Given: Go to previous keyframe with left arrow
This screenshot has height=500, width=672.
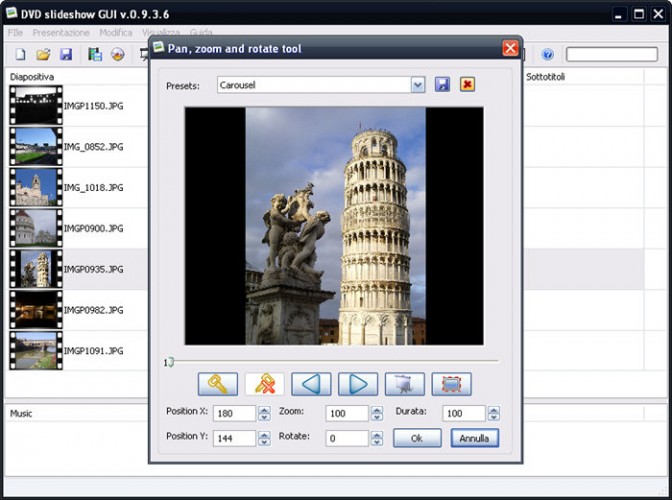Looking at the screenshot, I should tap(311, 384).
